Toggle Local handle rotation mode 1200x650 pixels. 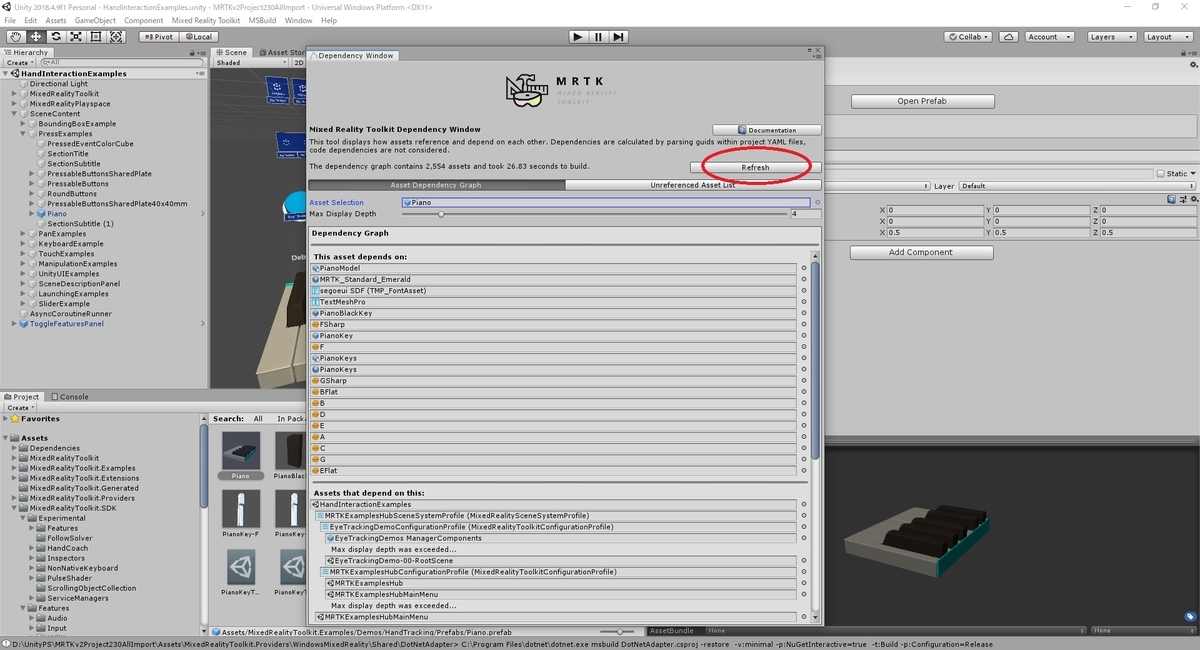[198, 37]
